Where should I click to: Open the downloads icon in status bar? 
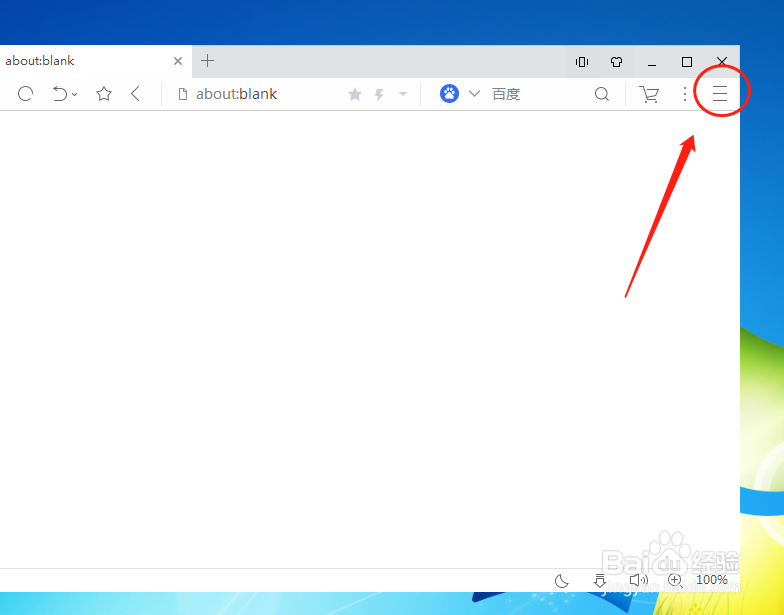(600, 580)
